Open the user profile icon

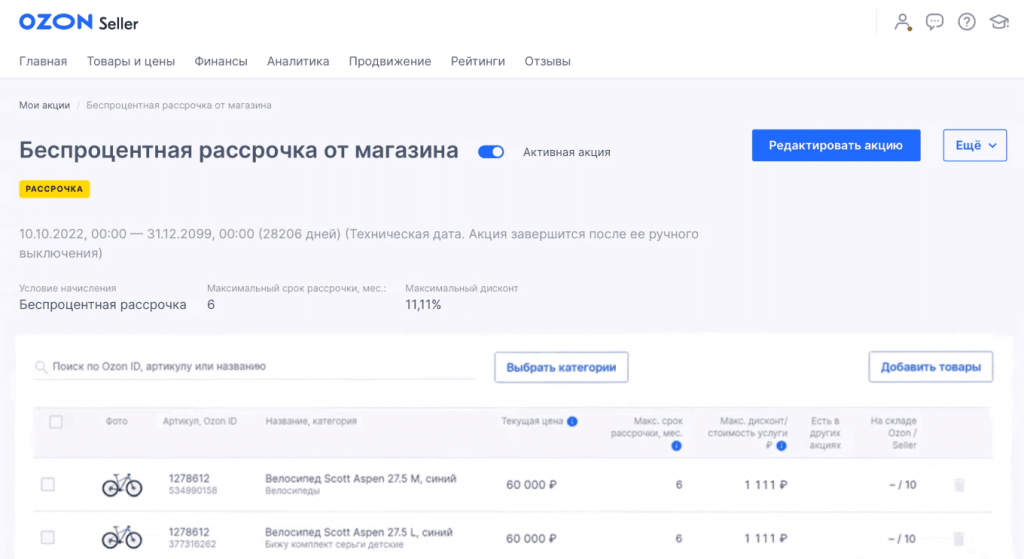pos(903,21)
